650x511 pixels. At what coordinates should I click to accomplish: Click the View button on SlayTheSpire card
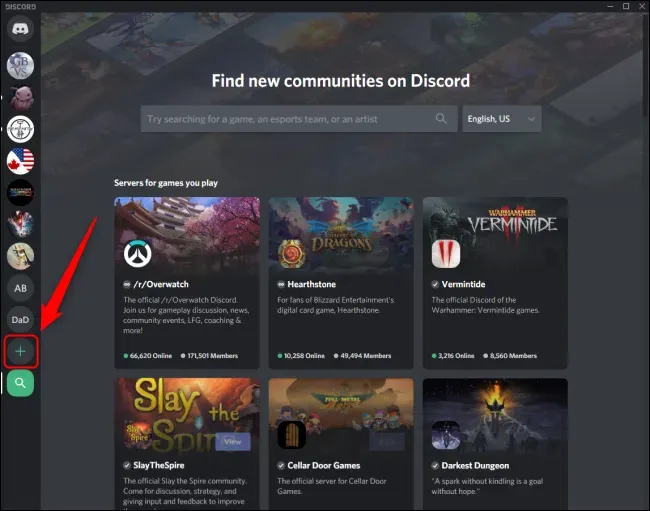(233, 441)
